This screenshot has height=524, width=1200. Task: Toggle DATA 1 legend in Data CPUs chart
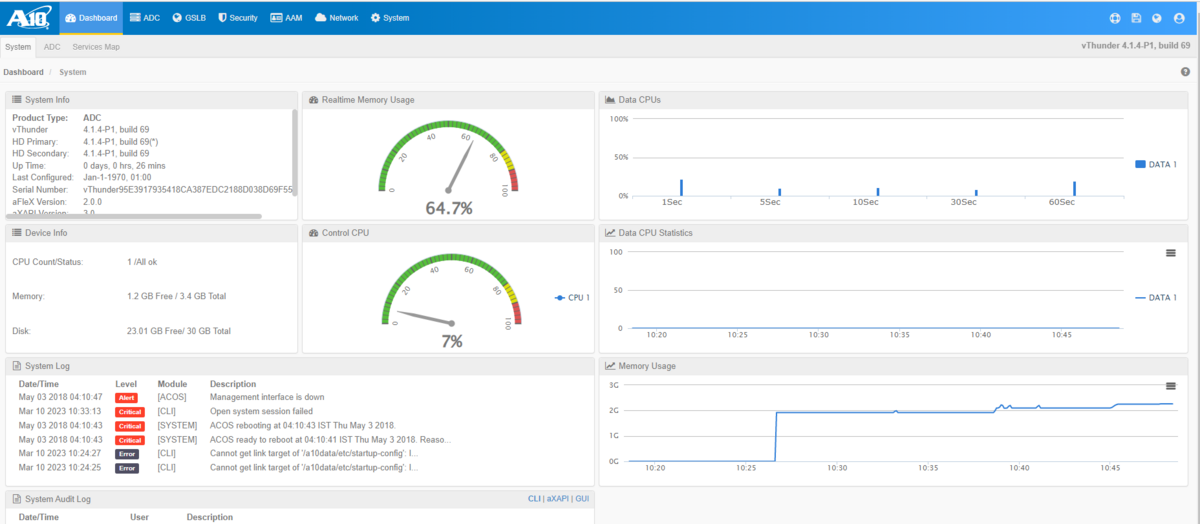(x=1156, y=164)
